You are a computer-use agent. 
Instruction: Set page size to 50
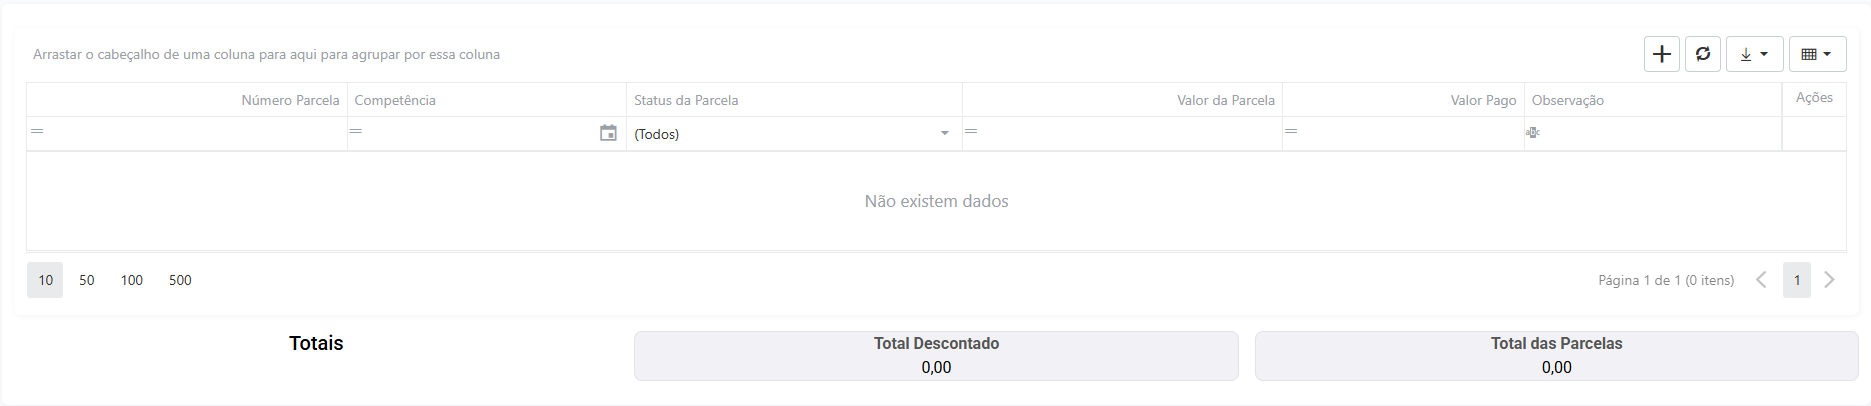pos(87,280)
